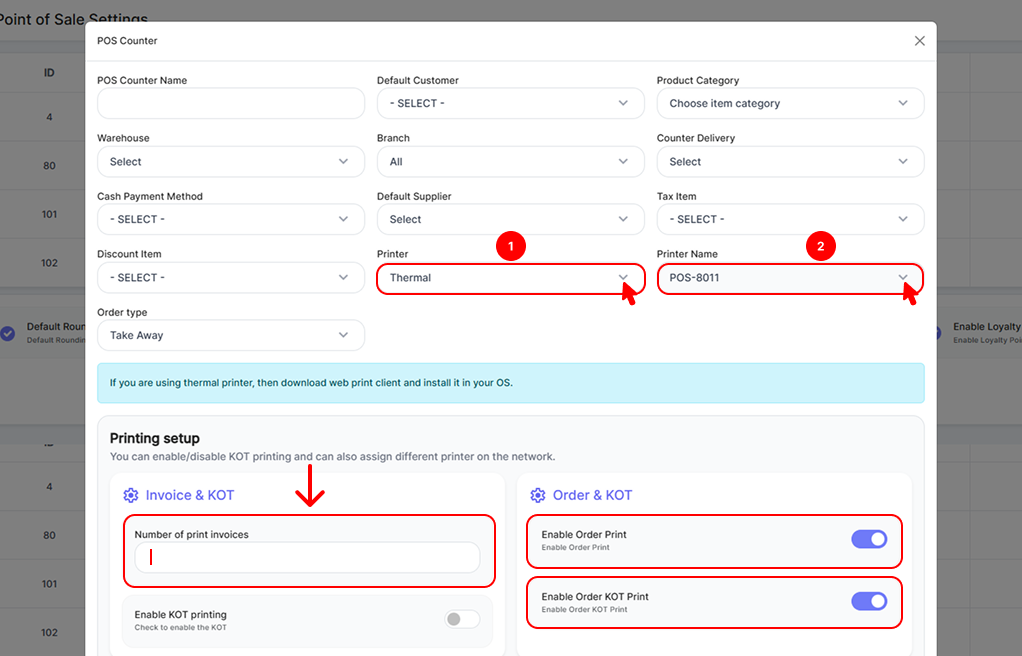Click the POS Counter Name field
The width and height of the screenshot is (1022, 656).
coord(230,104)
